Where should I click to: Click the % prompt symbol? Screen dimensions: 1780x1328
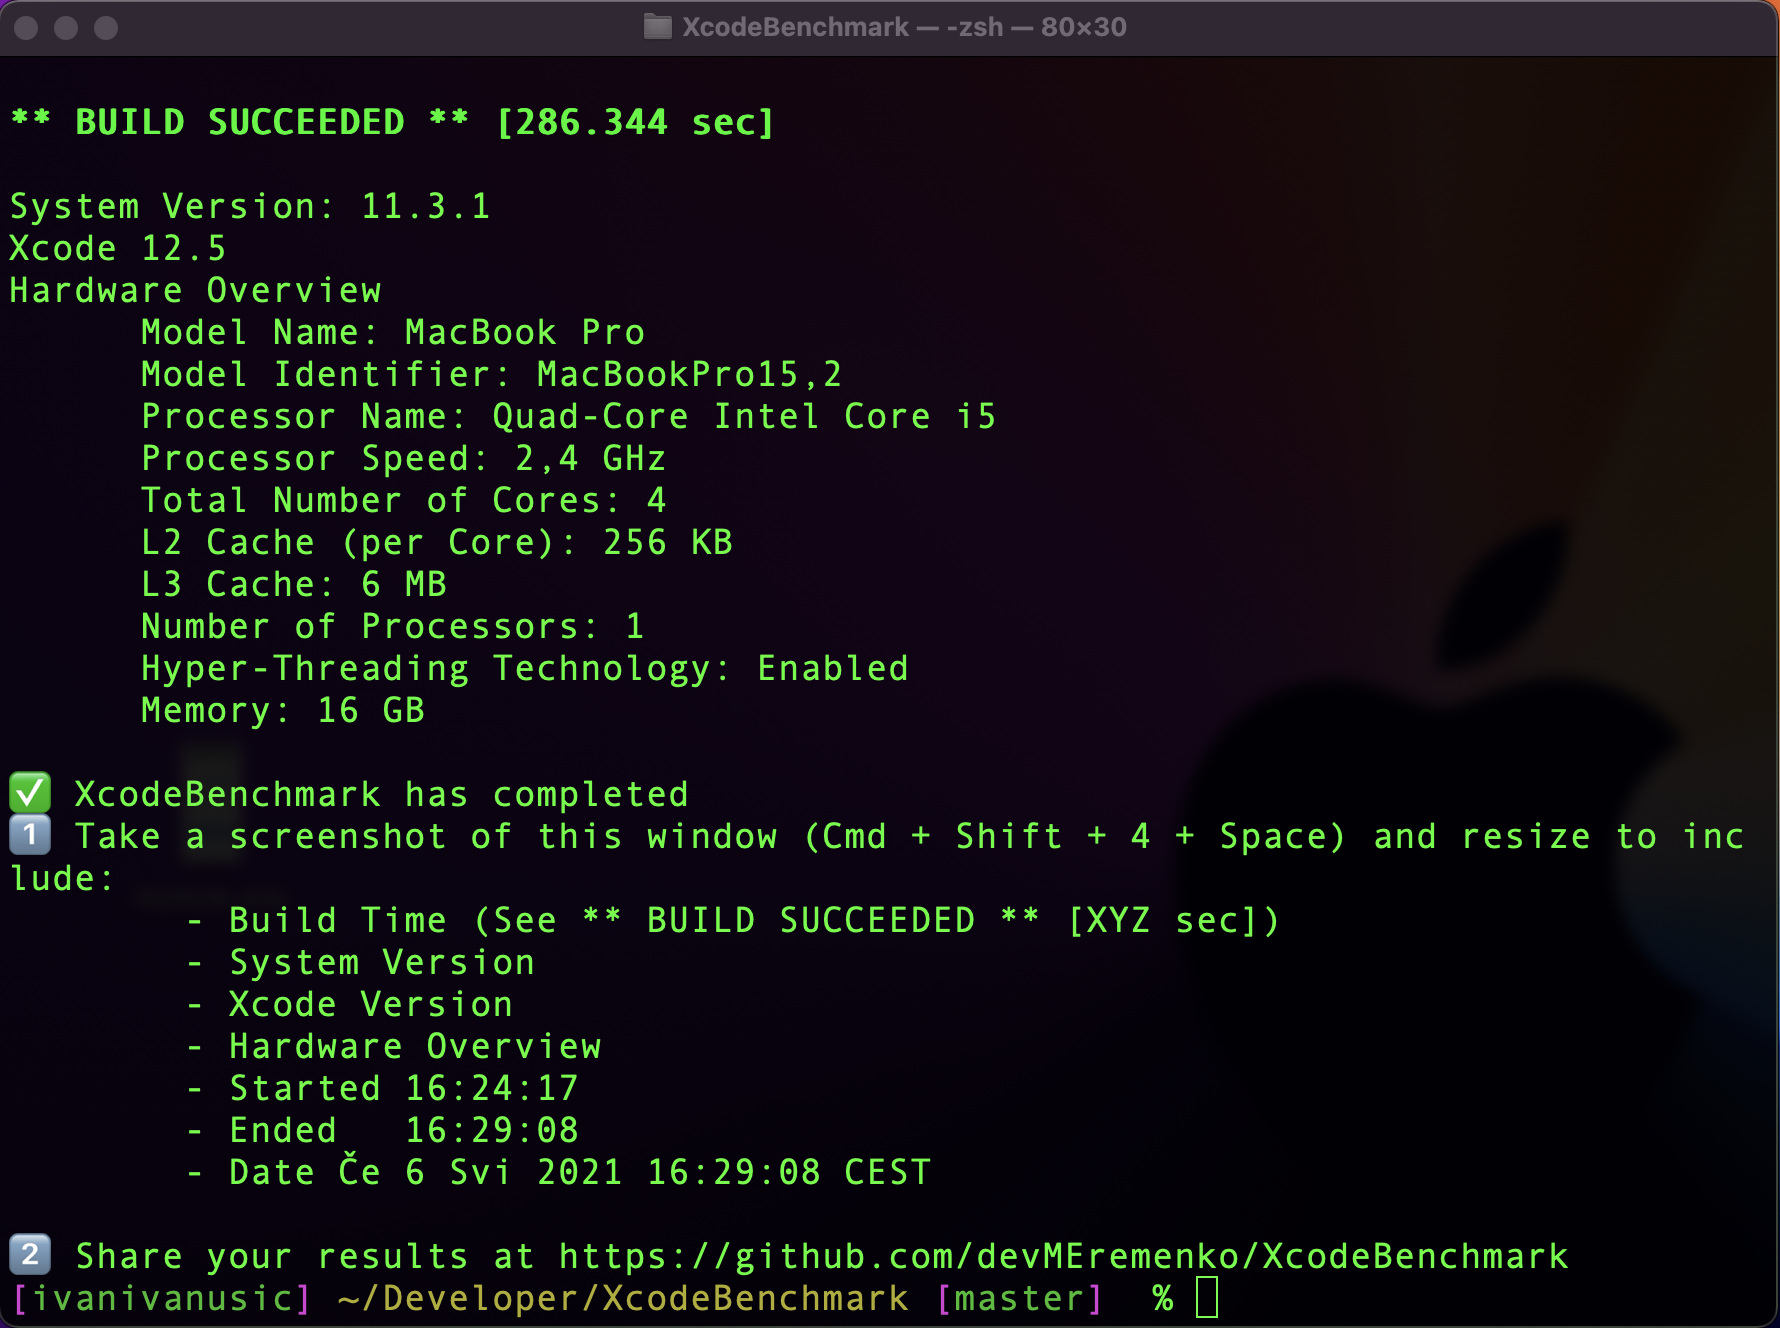click(x=1162, y=1298)
